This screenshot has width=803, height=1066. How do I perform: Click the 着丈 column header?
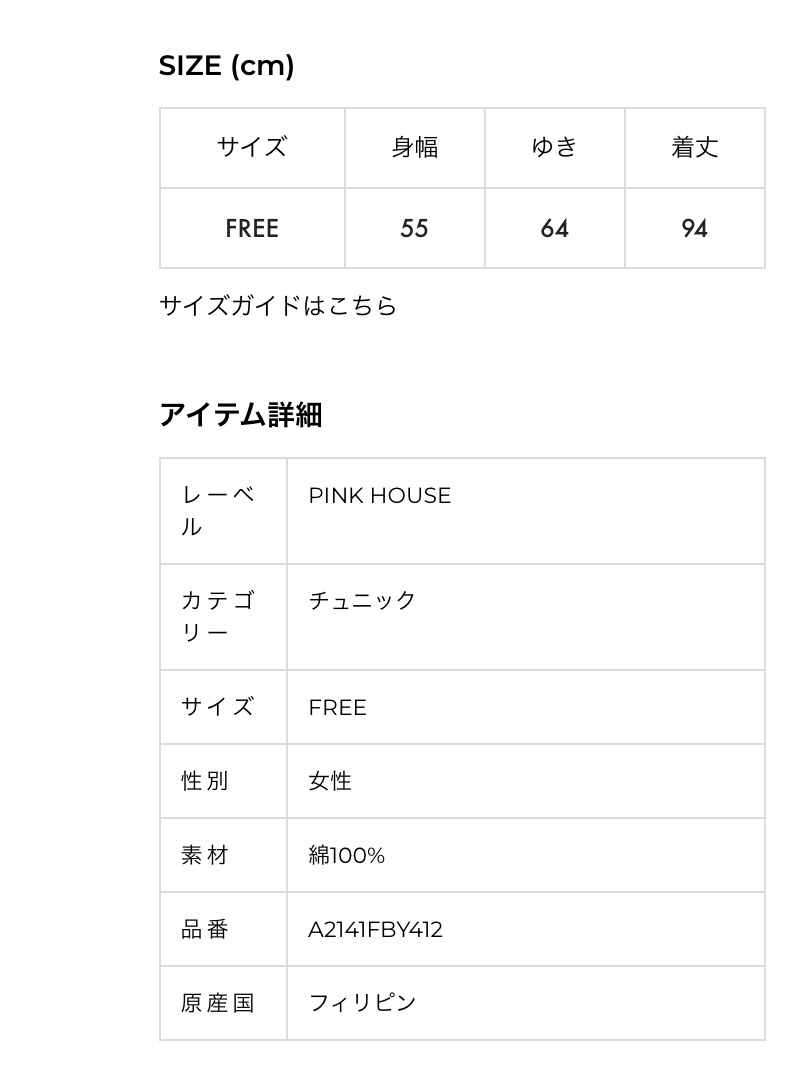click(694, 148)
